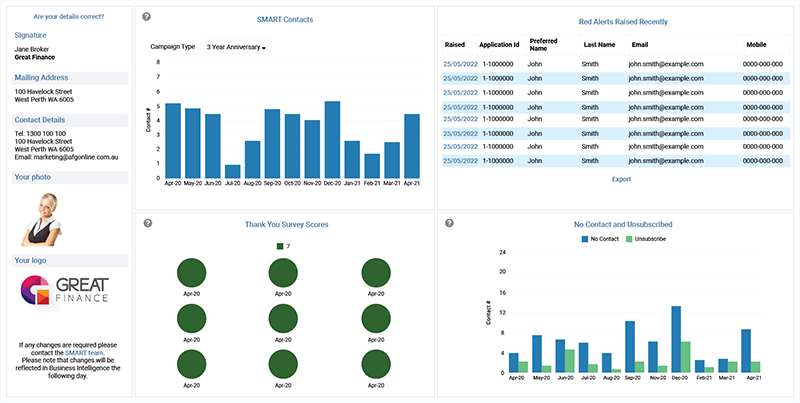Screen dimensions: 800x403
Task: Open the SMART team link
Action: tap(84, 354)
